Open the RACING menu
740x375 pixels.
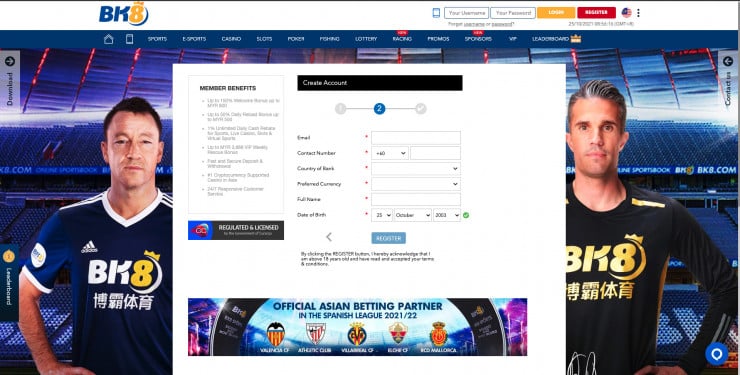tap(402, 39)
